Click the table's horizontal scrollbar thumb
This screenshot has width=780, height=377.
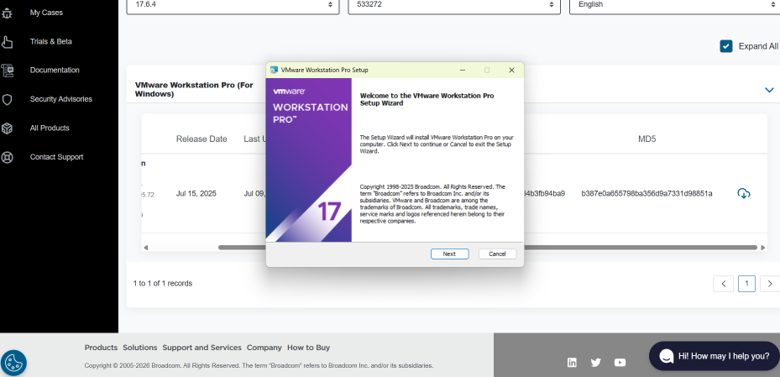coord(488,247)
